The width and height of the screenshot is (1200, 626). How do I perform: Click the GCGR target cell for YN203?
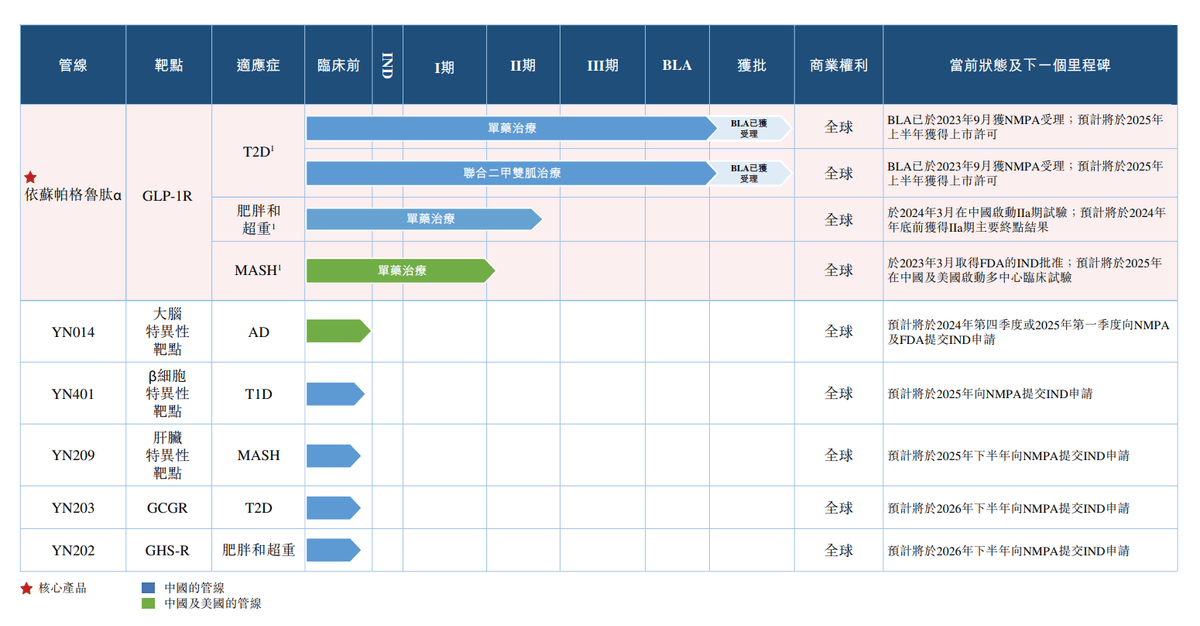pos(168,508)
